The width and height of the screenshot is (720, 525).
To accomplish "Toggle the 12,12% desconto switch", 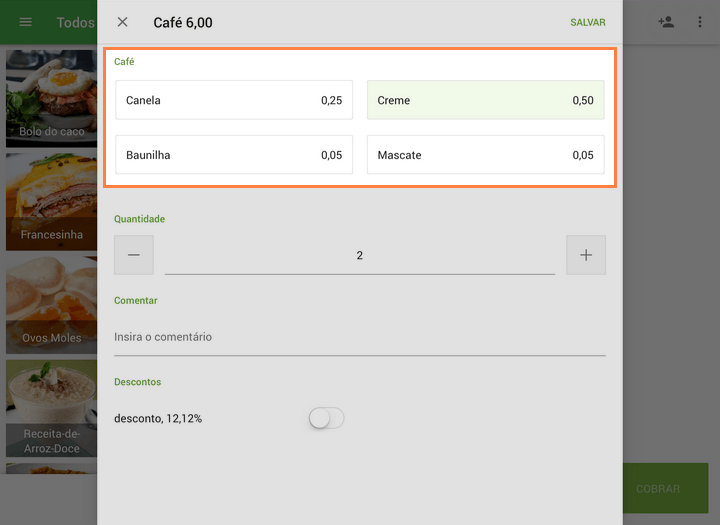I will click(x=326, y=419).
